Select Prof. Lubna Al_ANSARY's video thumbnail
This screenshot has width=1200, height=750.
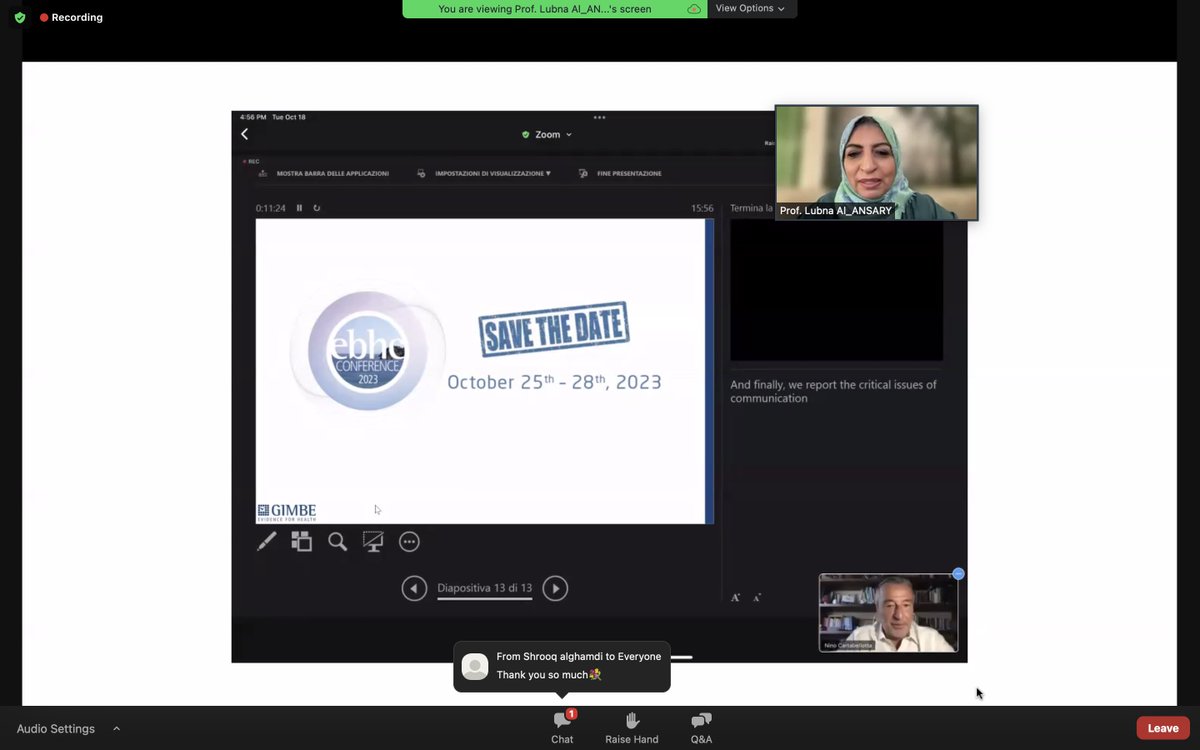[x=877, y=163]
